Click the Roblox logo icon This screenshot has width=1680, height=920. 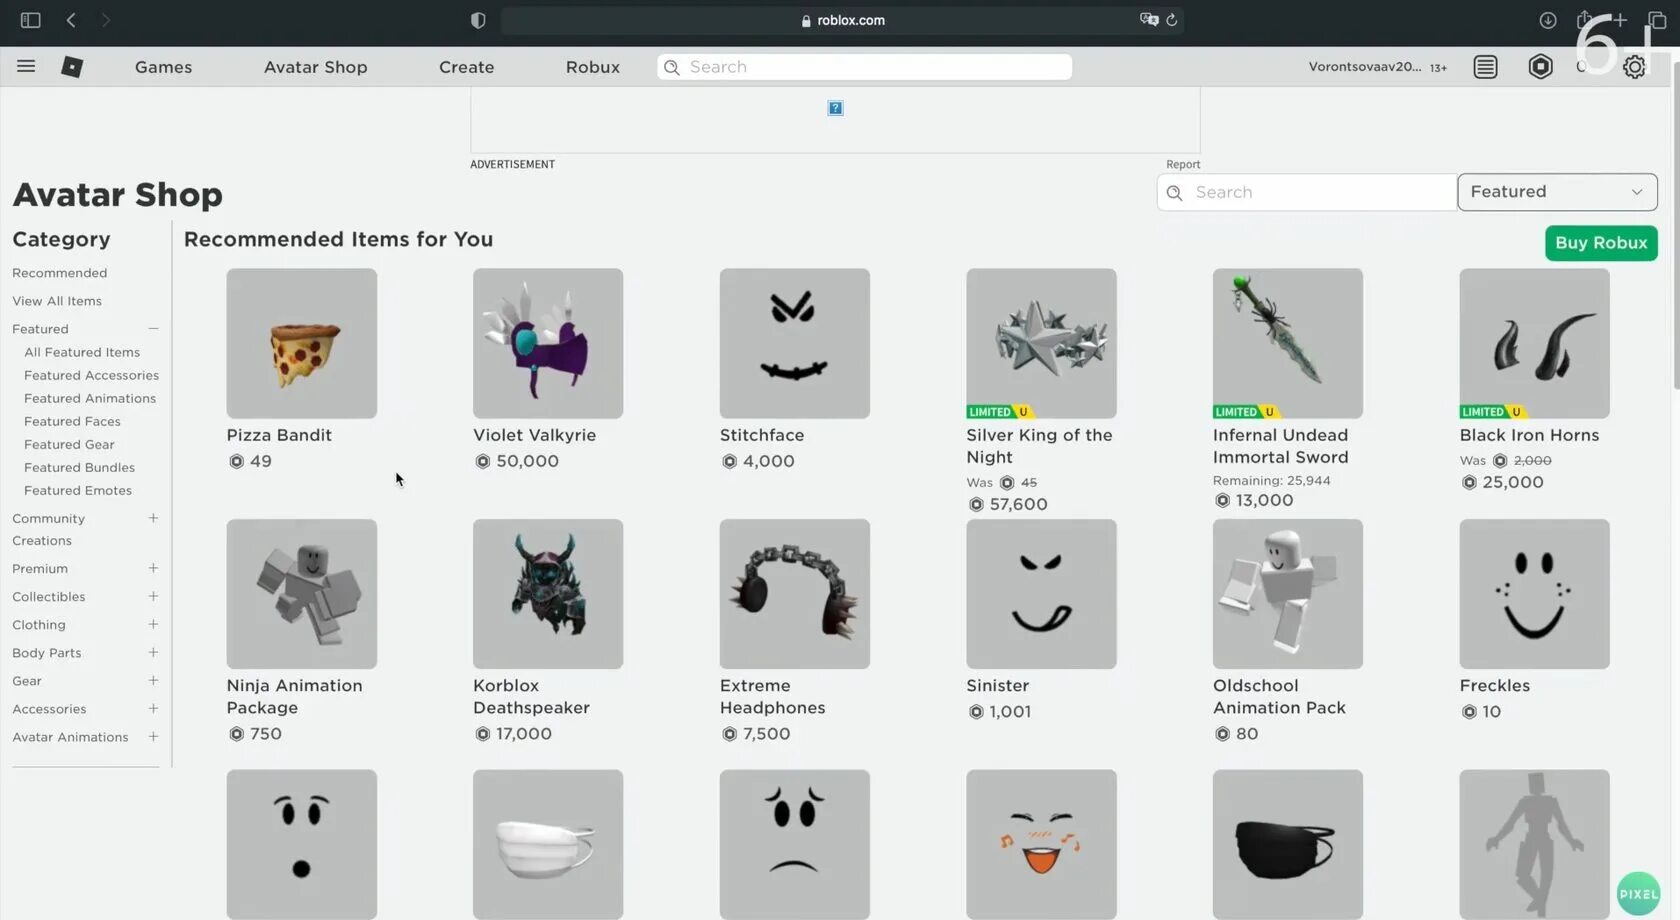(72, 66)
